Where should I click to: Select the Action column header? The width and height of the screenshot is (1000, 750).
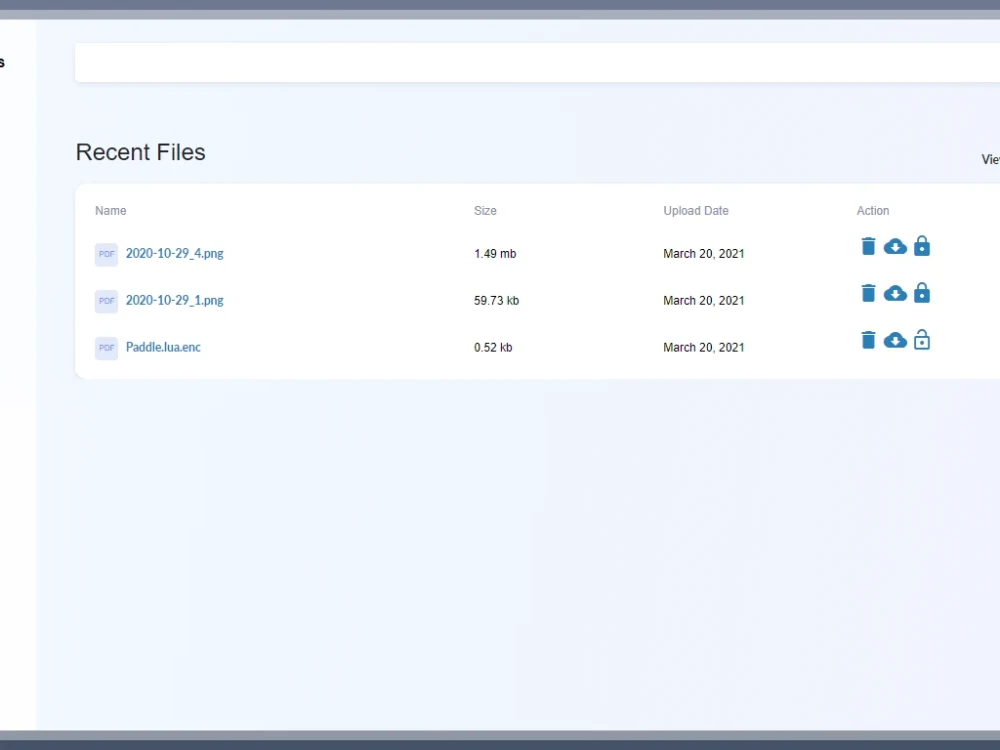click(x=872, y=210)
